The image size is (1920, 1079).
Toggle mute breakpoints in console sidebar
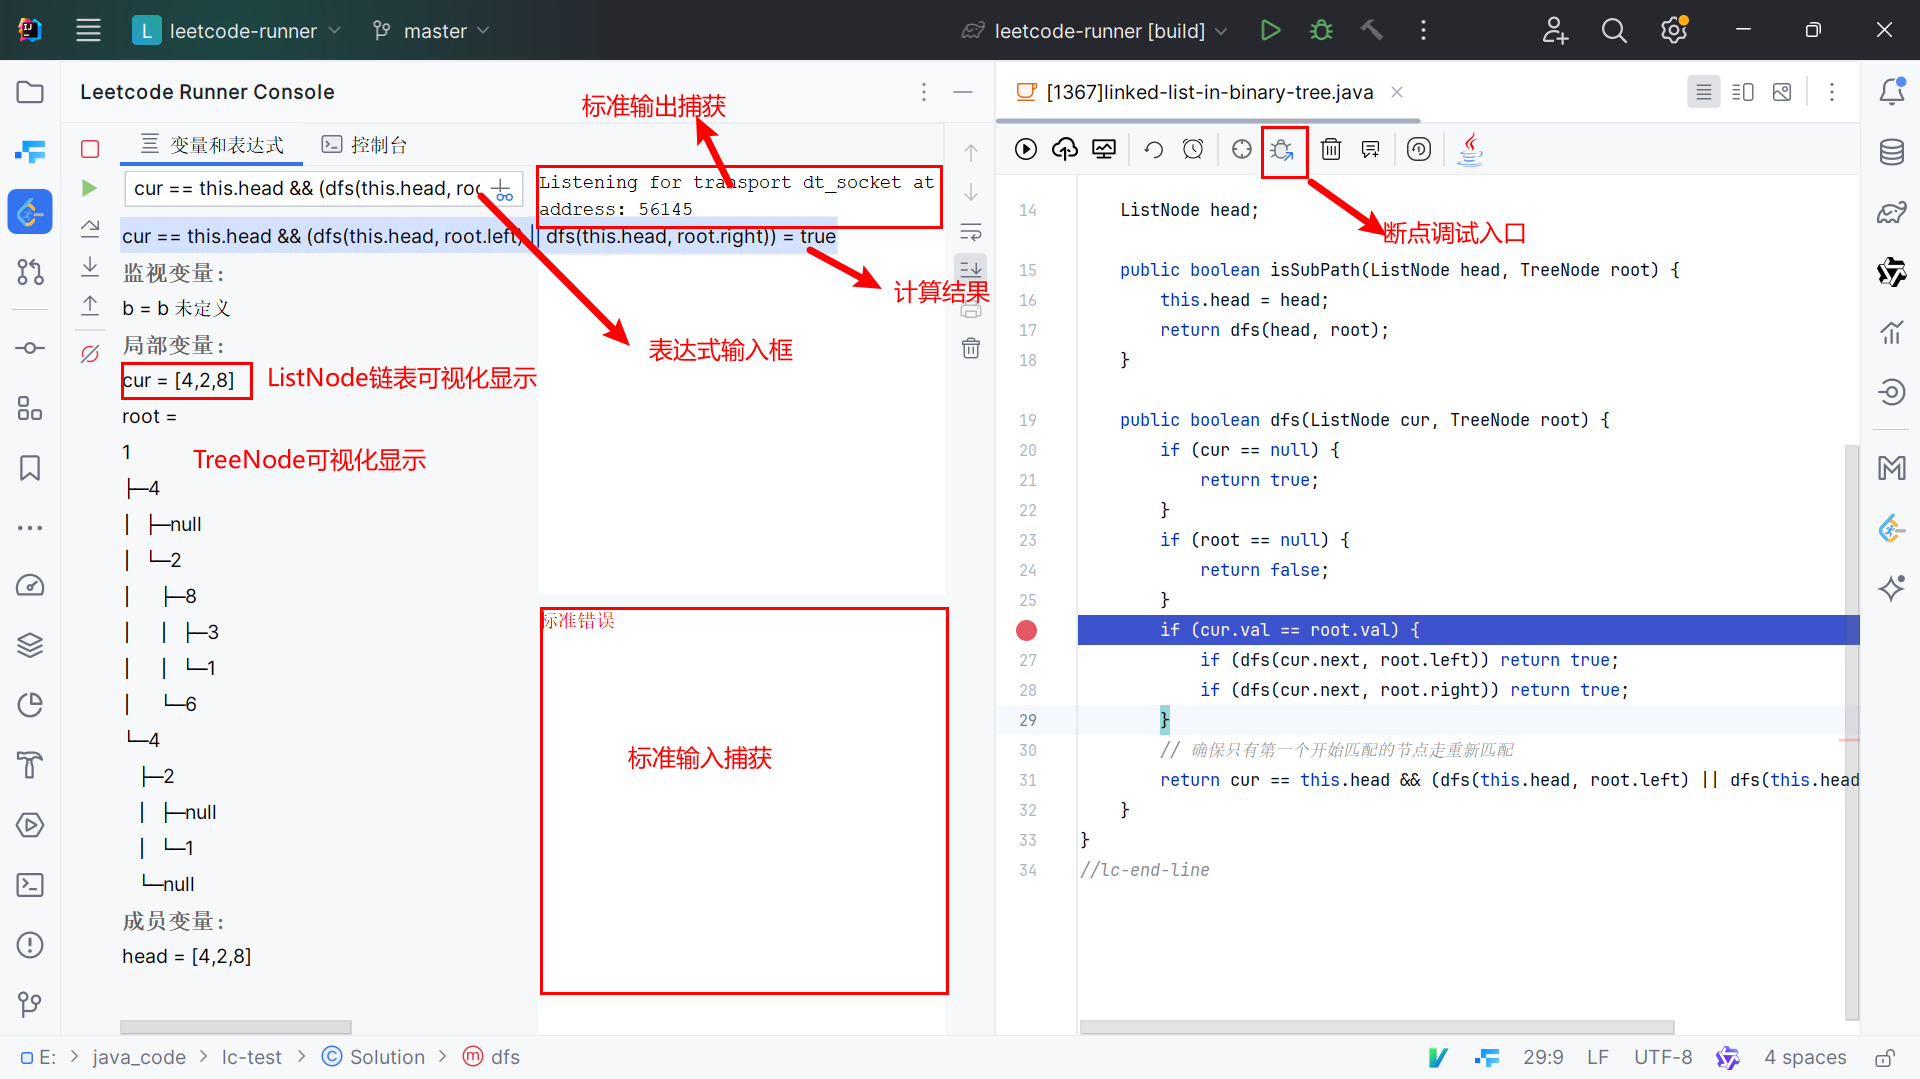pos(90,353)
